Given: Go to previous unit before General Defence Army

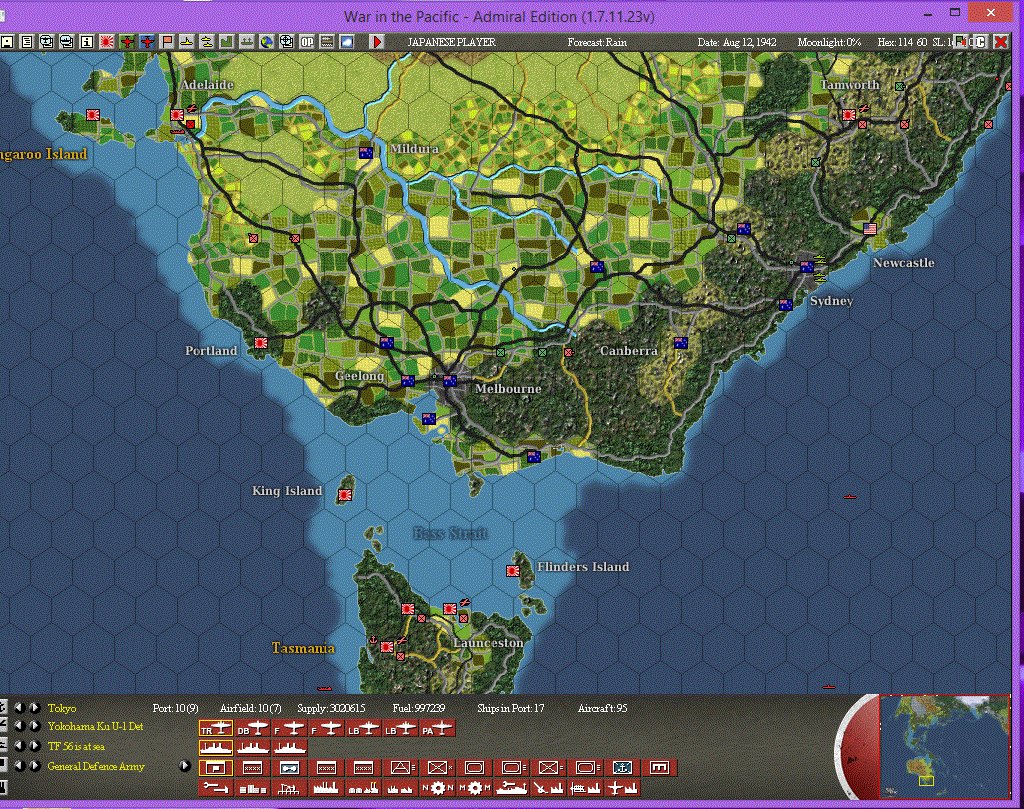Looking at the screenshot, I should 20,766.
